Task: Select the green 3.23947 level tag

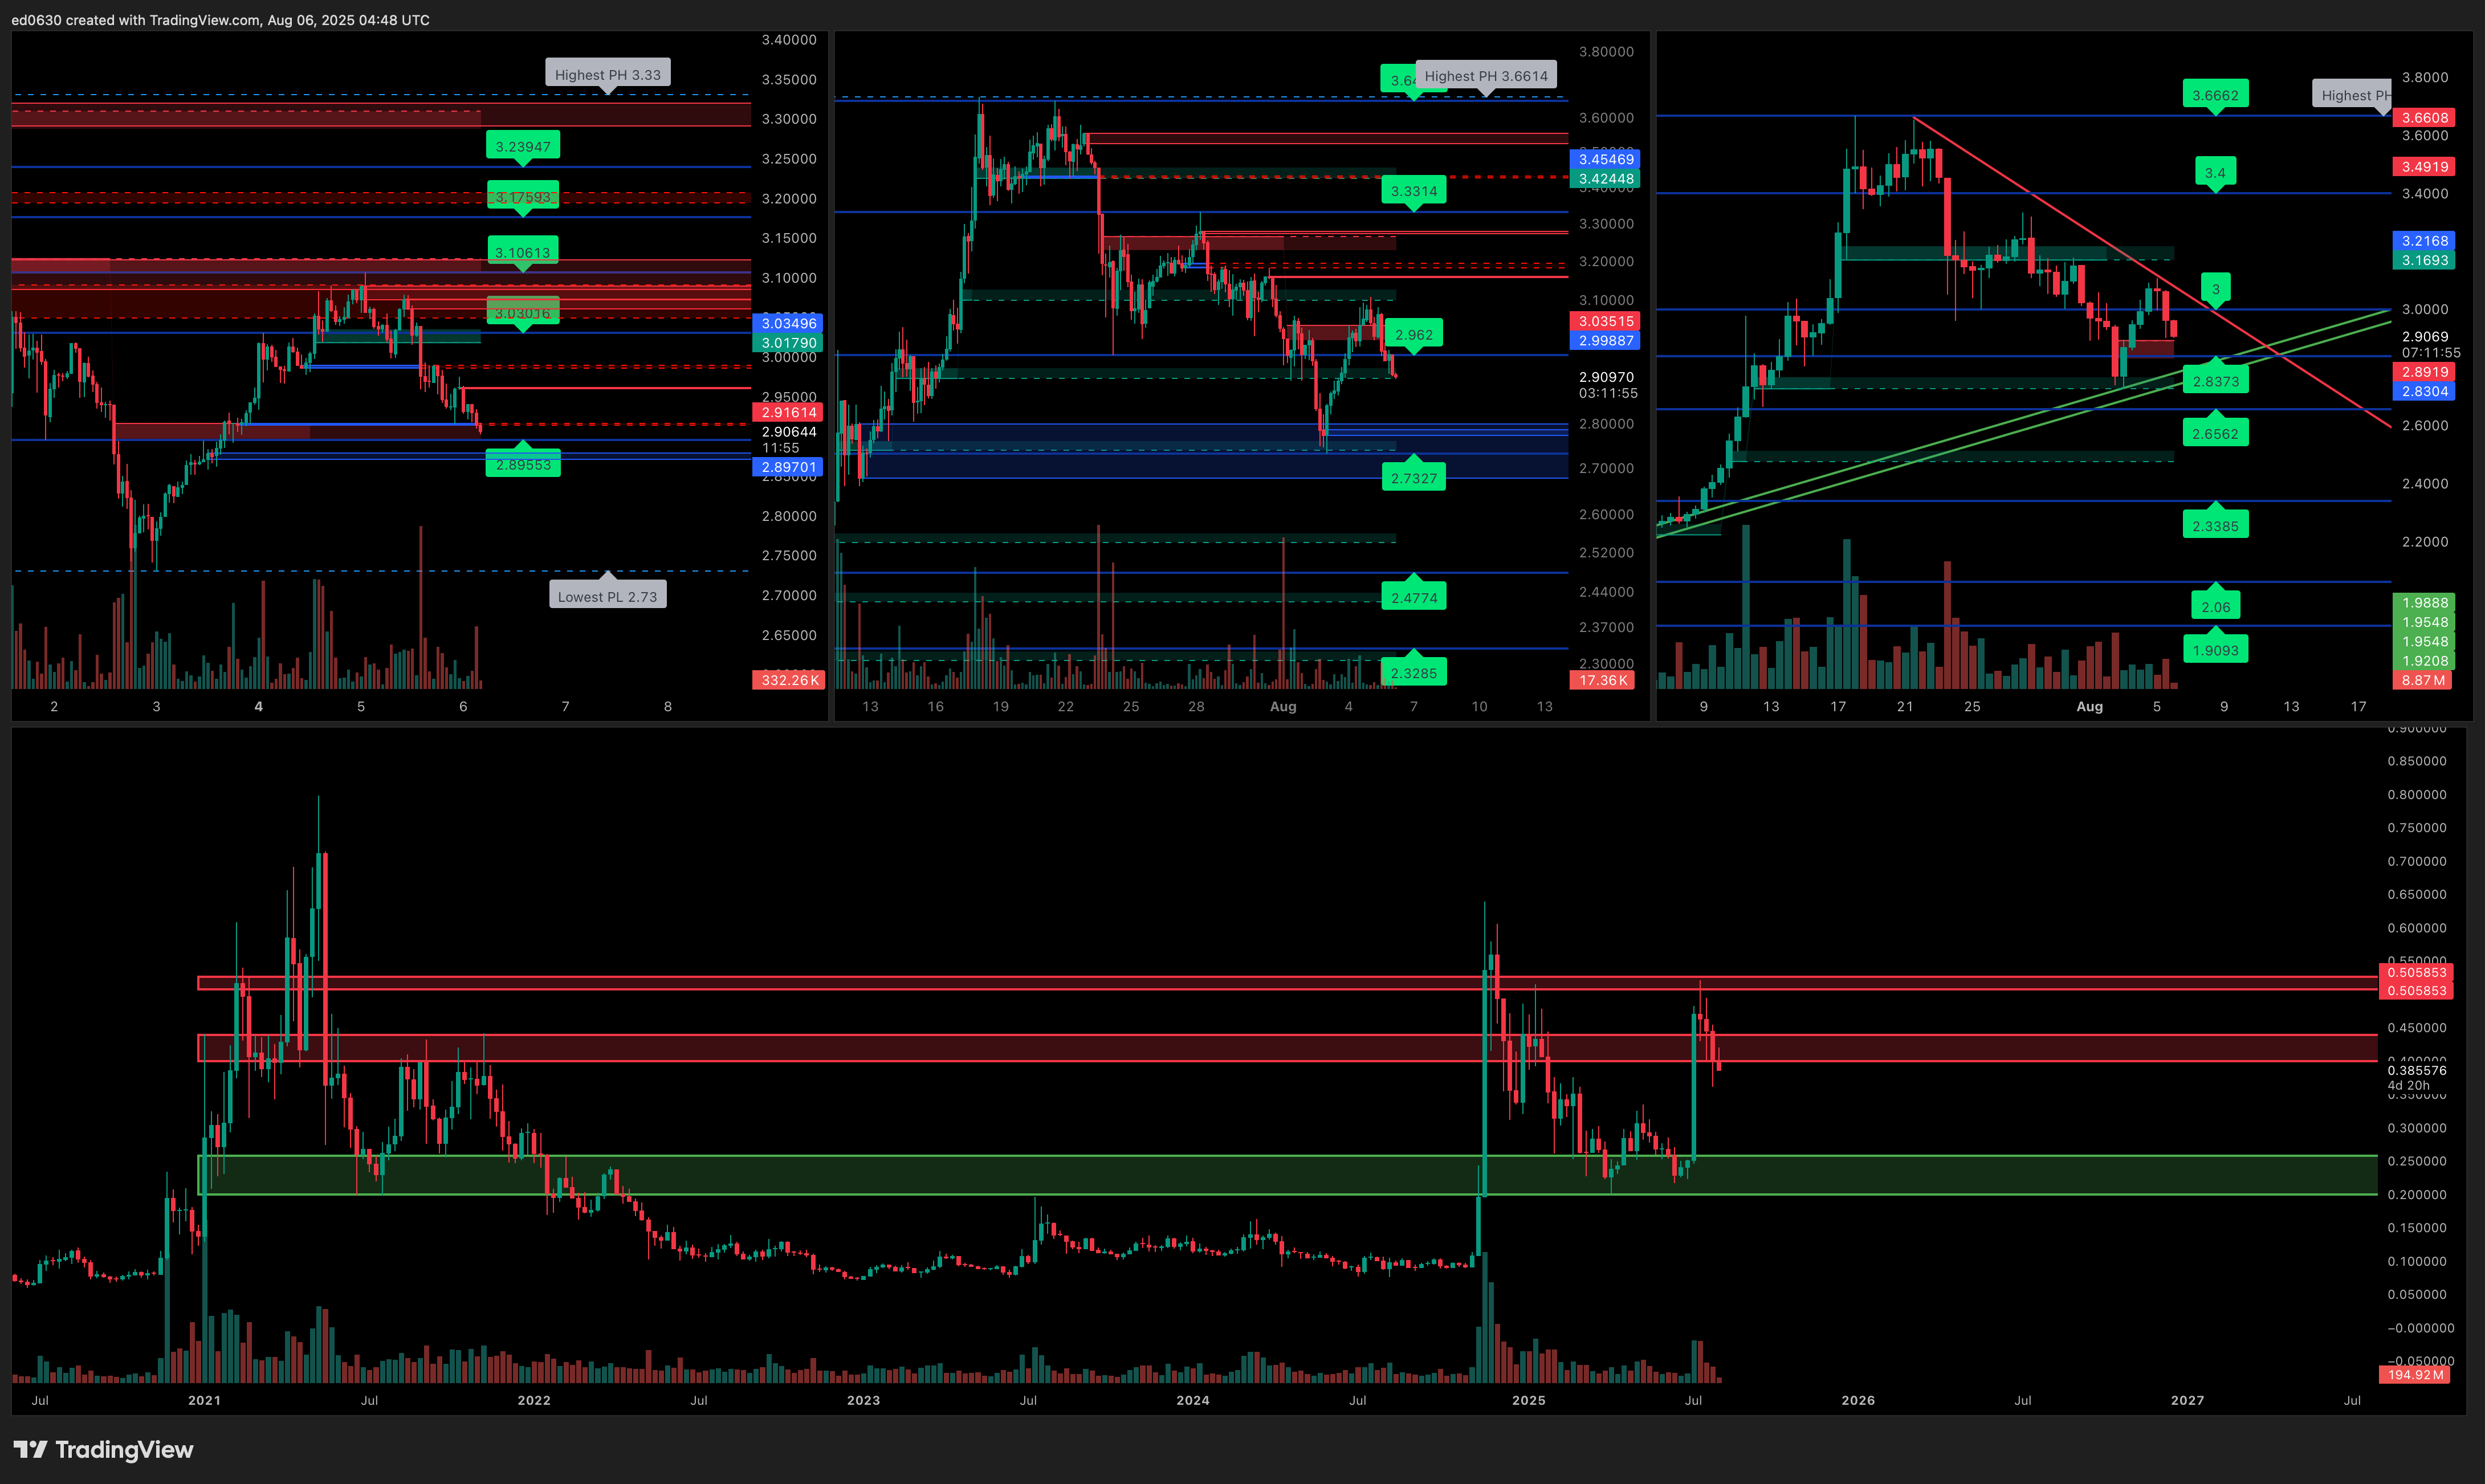Action: pyautogui.click(x=523, y=146)
